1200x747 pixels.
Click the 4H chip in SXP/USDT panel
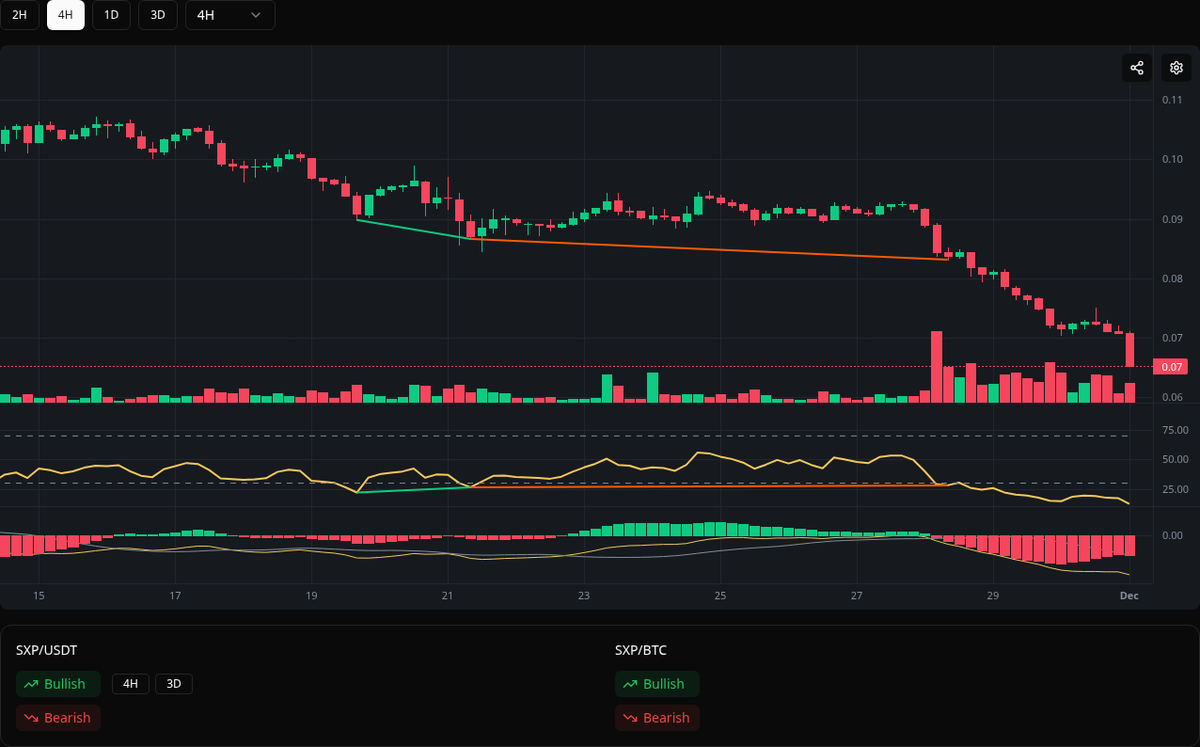130,684
